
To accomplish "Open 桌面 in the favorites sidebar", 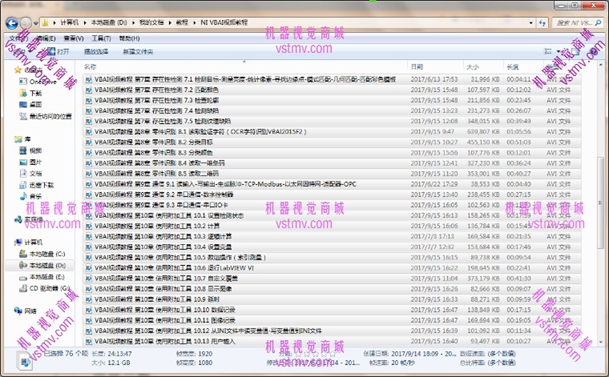I will [x=31, y=104].
